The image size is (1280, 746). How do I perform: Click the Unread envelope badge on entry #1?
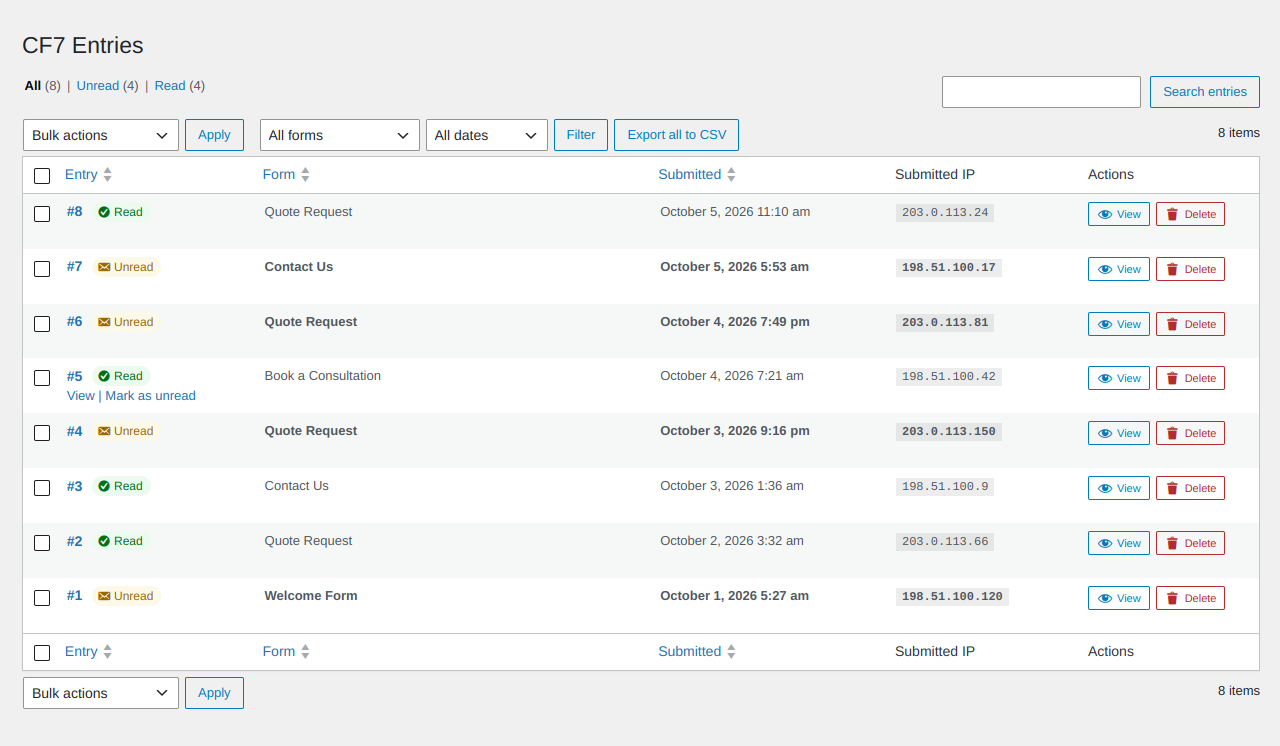126,596
